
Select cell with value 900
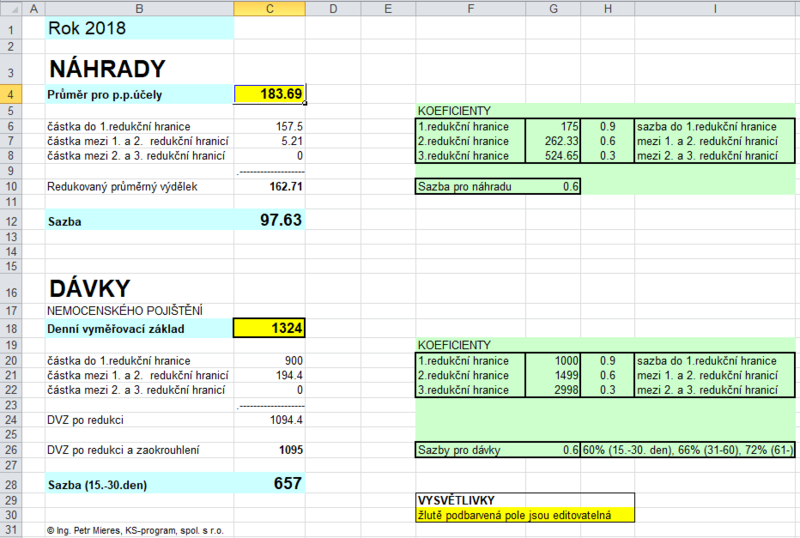[269, 360]
